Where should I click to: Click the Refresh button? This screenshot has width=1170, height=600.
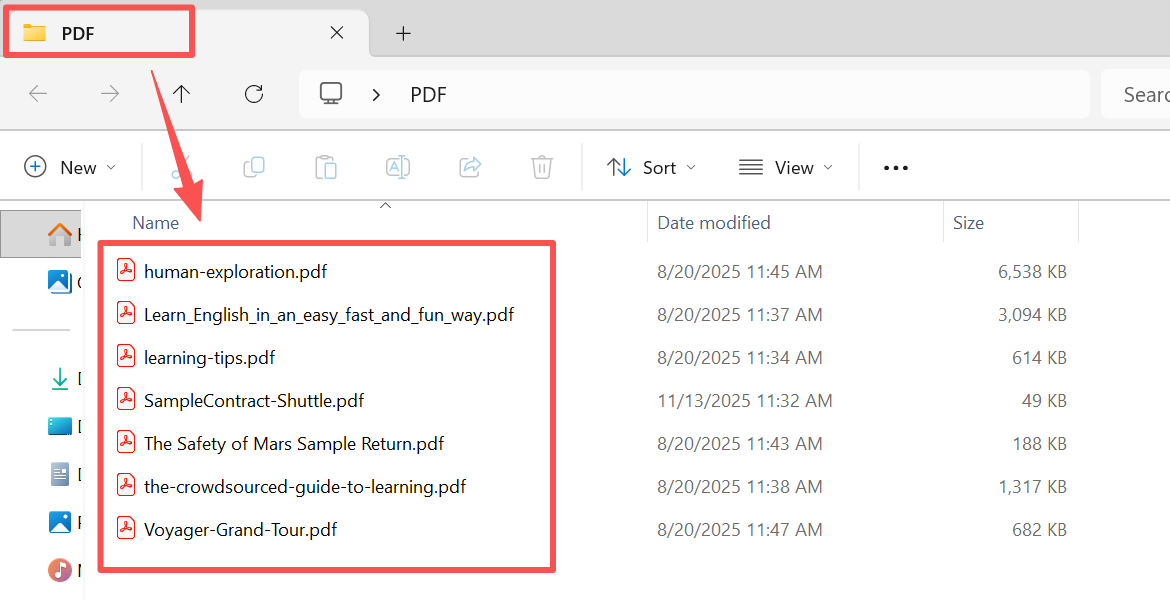[253, 94]
